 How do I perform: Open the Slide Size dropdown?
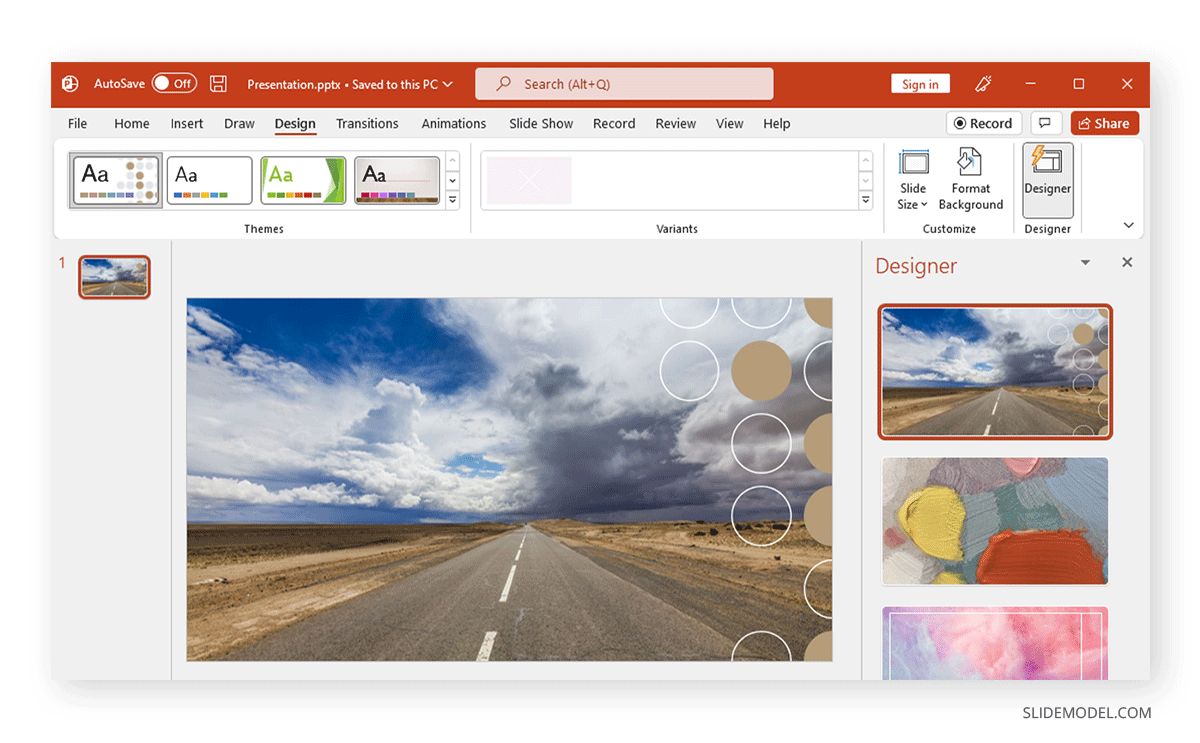(913, 179)
